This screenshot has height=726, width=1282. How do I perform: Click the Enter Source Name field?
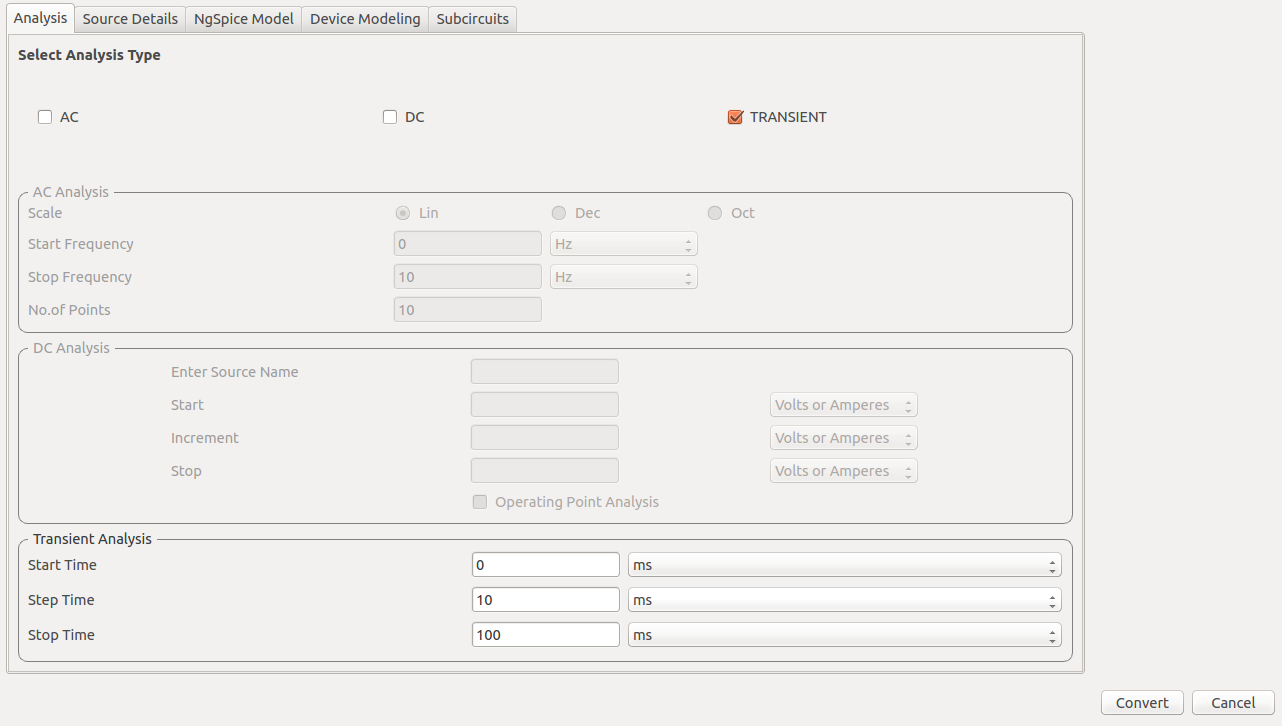pos(545,372)
